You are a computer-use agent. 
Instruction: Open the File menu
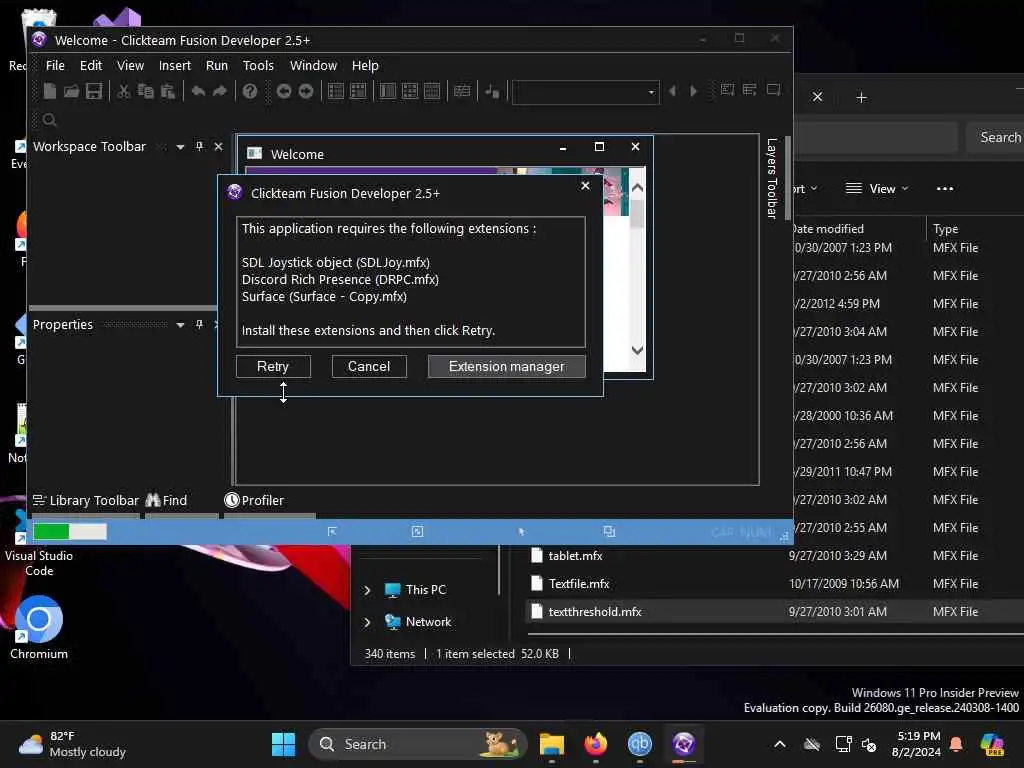tap(55, 65)
